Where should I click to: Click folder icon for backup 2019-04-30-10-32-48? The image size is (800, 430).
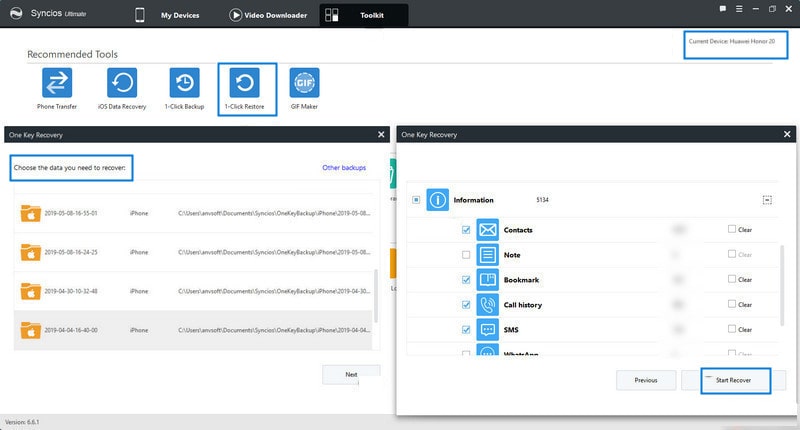click(31, 291)
